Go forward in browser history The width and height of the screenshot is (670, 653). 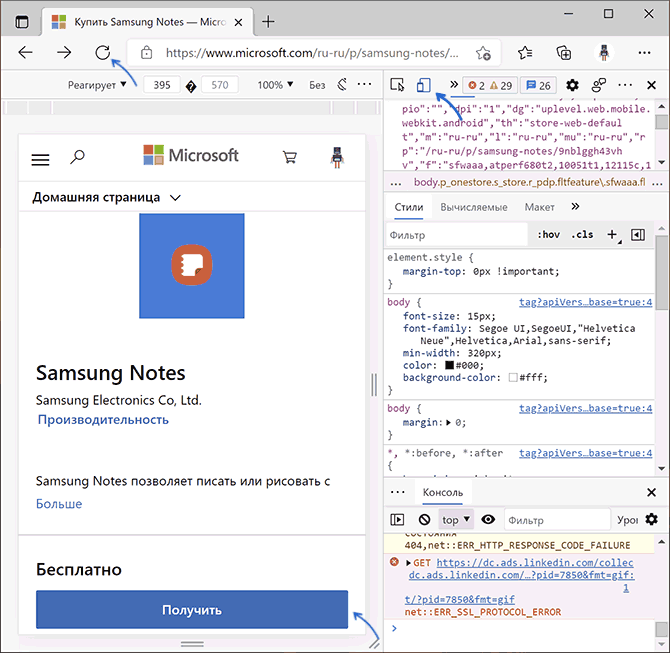64,53
